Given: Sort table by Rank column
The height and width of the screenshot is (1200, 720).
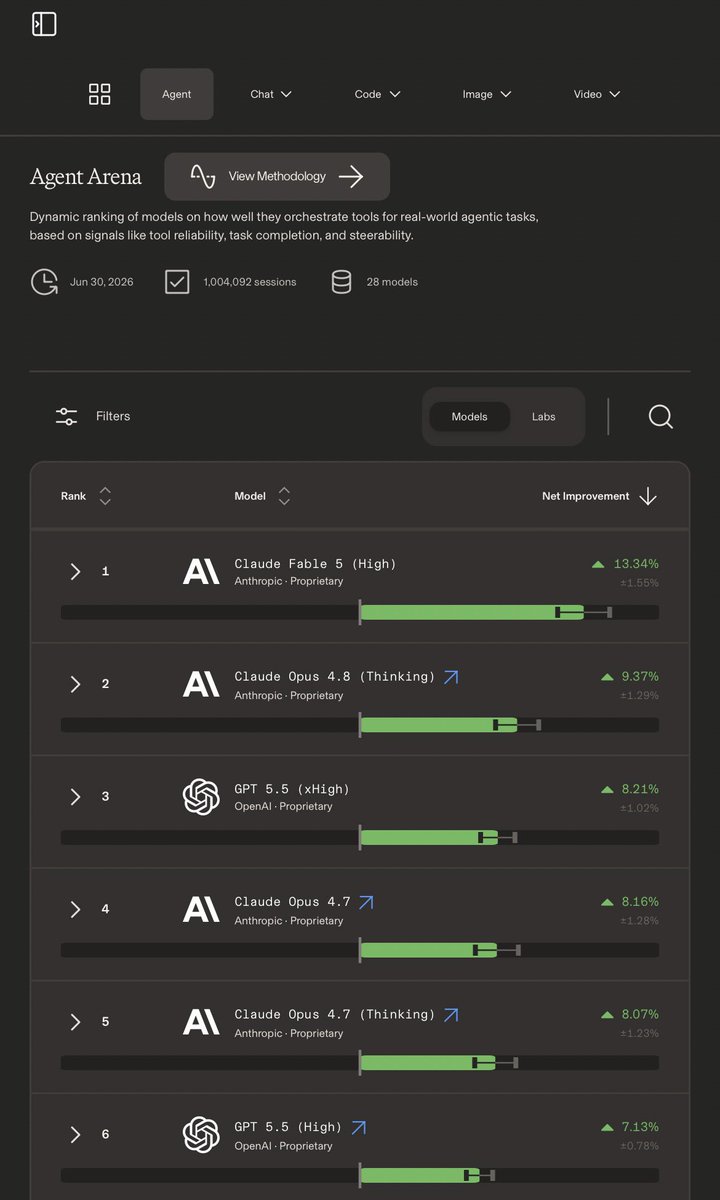Looking at the screenshot, I should (86, 496).
